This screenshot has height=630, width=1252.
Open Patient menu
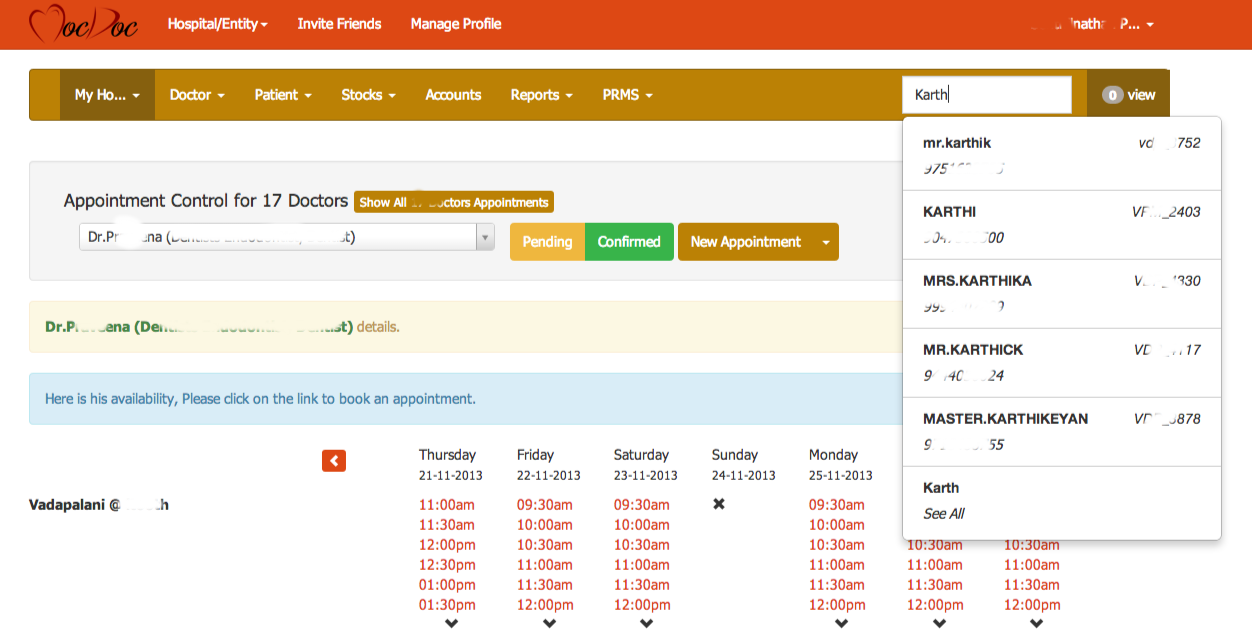click(283, 95)
